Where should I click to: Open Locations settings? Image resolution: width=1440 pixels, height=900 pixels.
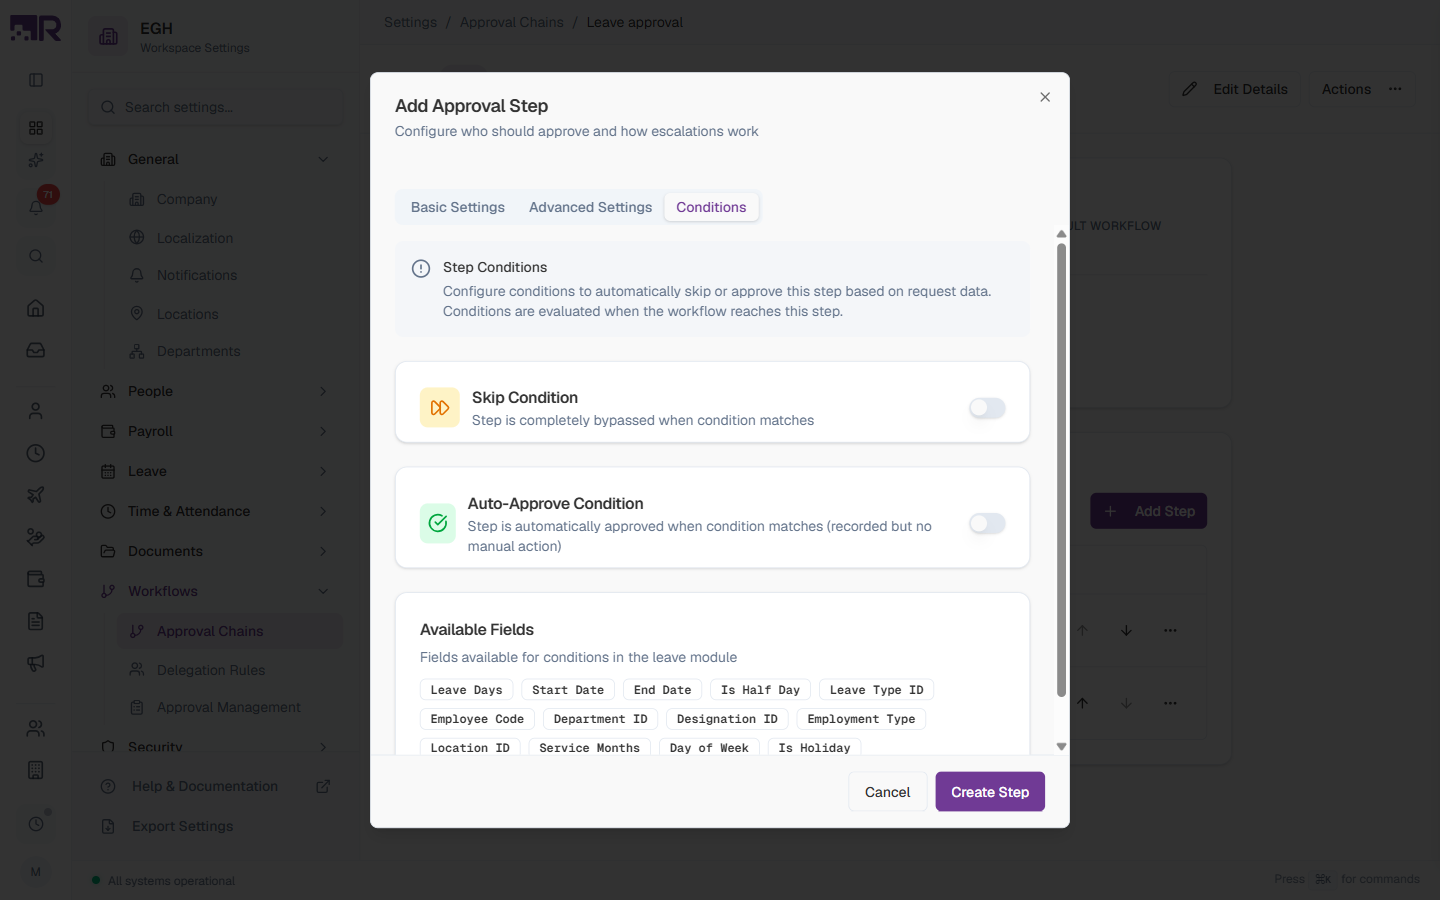[x=230, y=314]
